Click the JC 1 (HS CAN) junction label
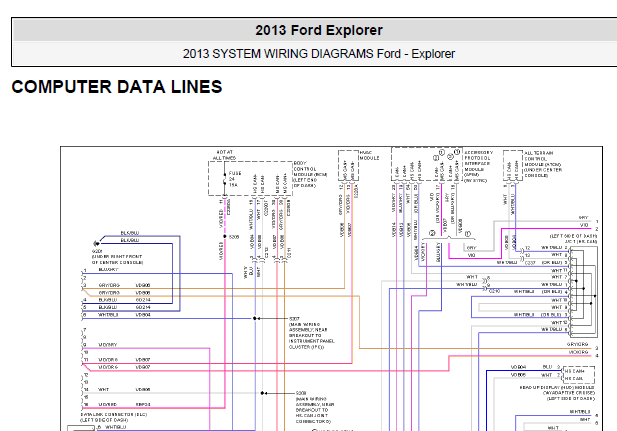617x431 pixels. pyautogui.click(x=573, y=239)
